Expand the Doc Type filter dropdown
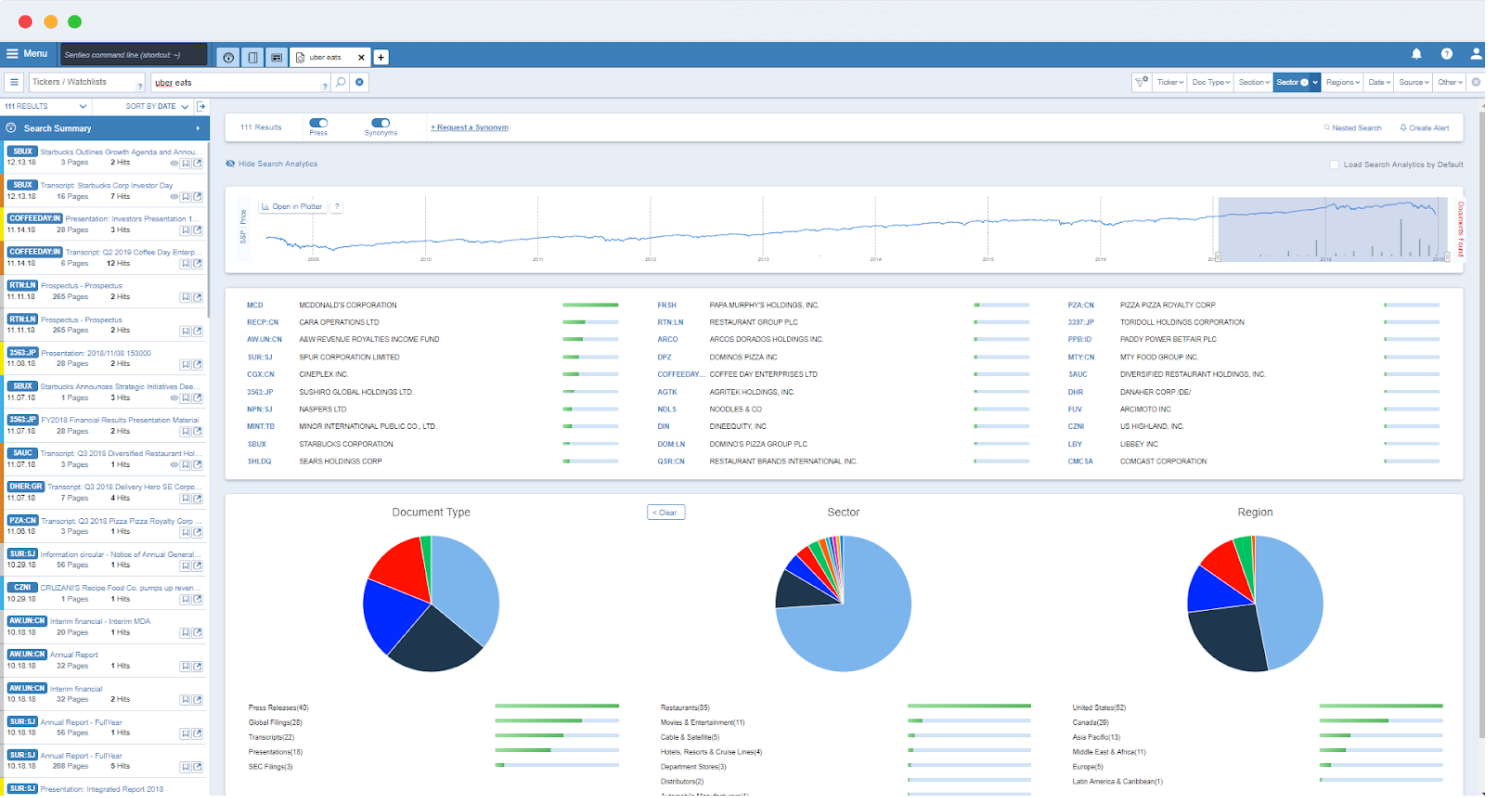Viewport: 1488px width, 798px height. coord(1210,82)
